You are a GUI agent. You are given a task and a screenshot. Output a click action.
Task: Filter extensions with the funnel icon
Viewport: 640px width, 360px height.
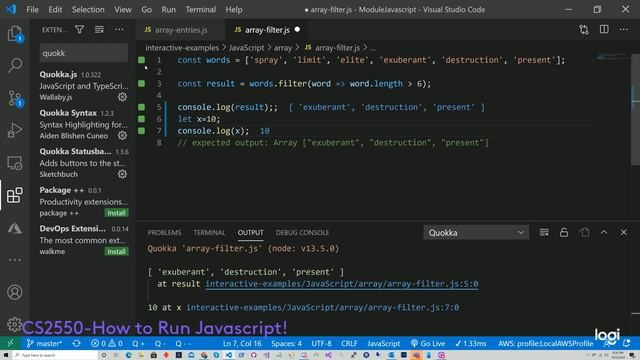[x=80, y=29]
